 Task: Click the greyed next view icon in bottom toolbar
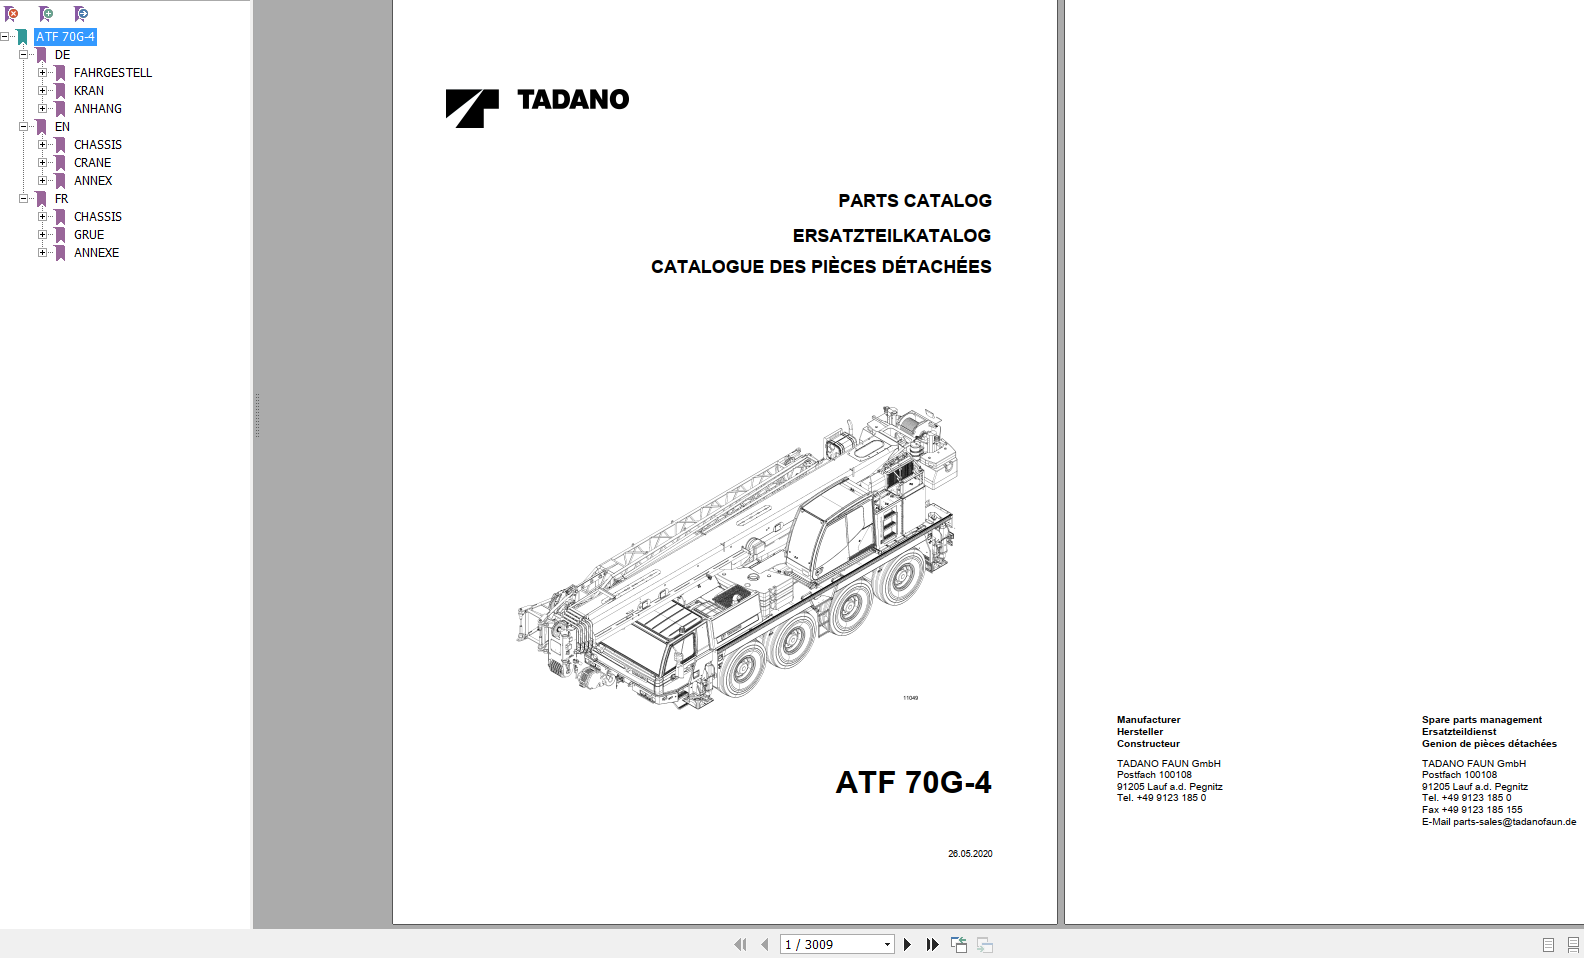tap(985, 944)
